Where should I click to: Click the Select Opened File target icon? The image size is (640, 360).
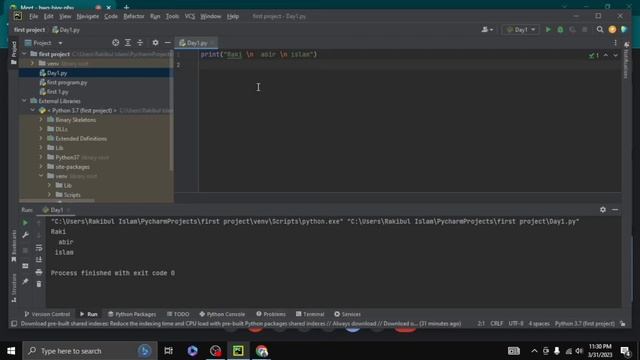(116, 42)
